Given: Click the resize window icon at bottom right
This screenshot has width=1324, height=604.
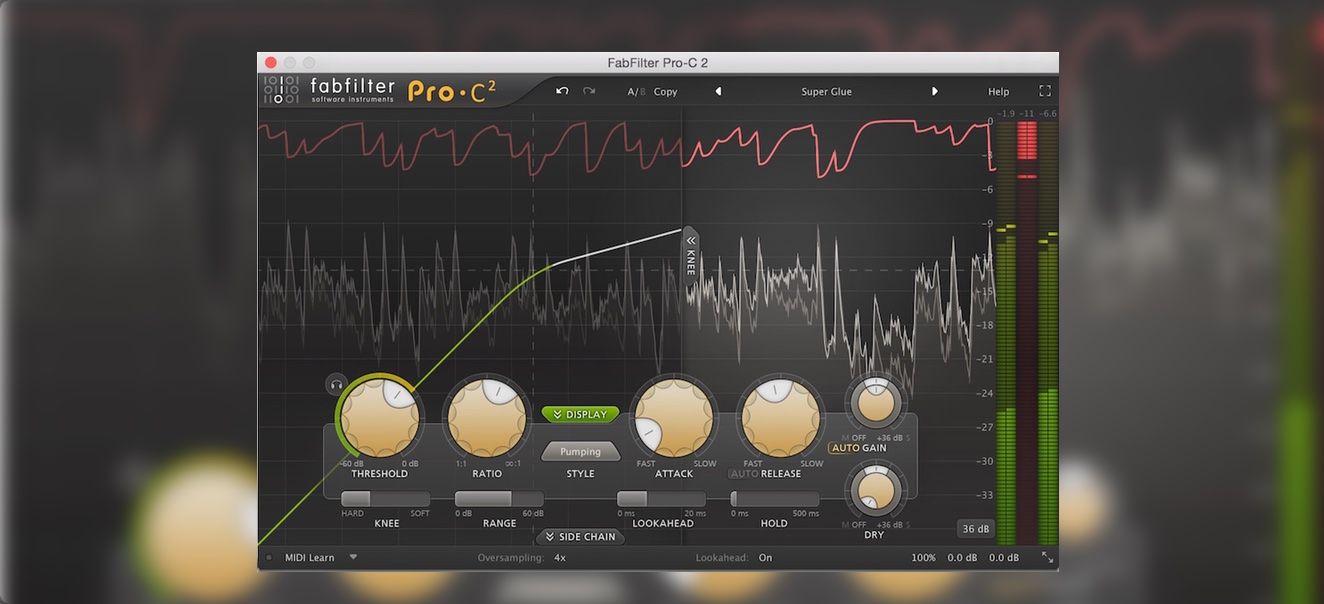Looking at the screenshot, I should click(x=1047, y=558).
